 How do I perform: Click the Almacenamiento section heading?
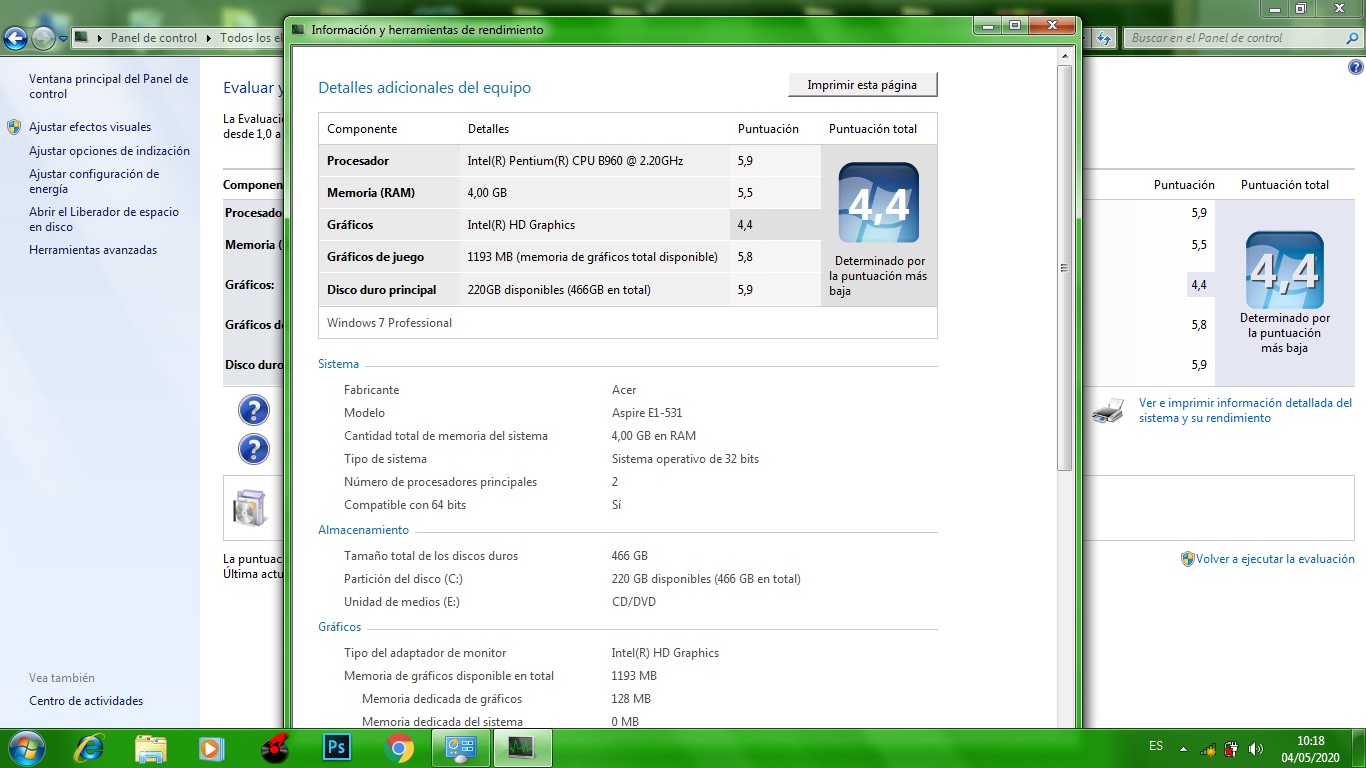[x=363, y=530]
